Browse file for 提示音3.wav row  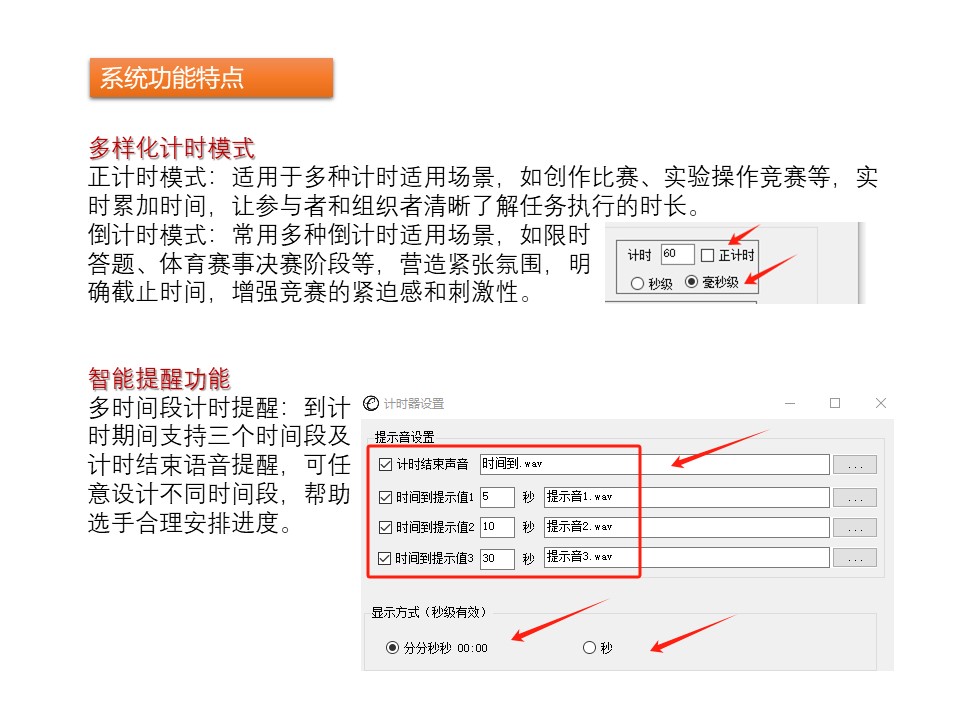click(x=855, y=557)
